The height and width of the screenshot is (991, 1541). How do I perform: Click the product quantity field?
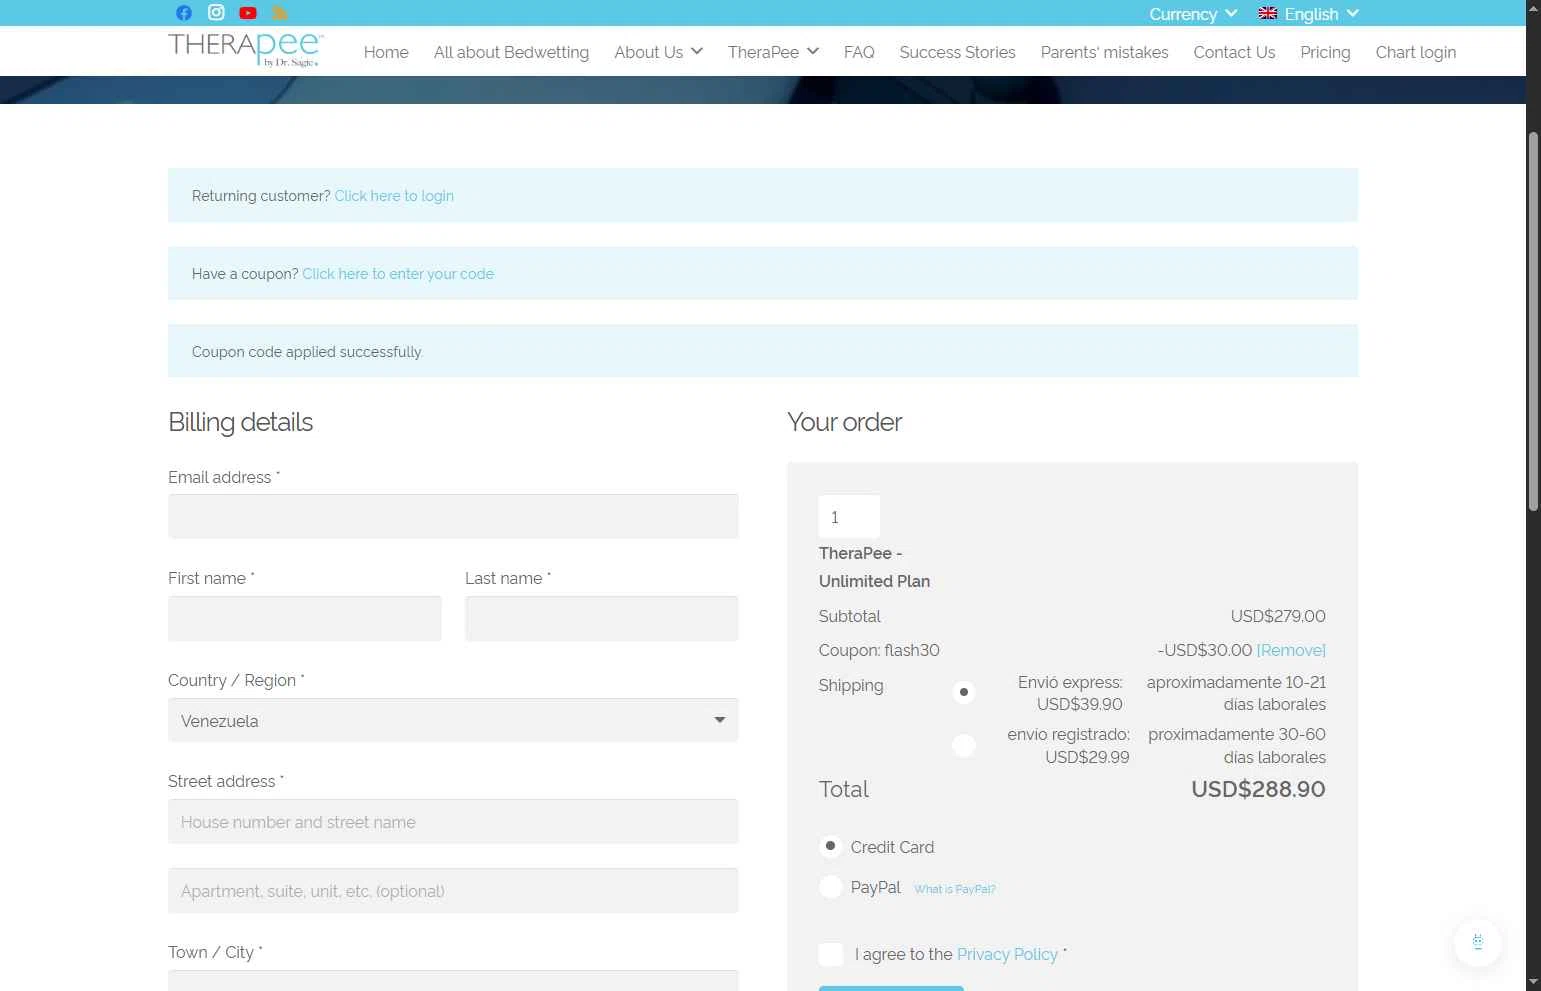click(849, 517)
